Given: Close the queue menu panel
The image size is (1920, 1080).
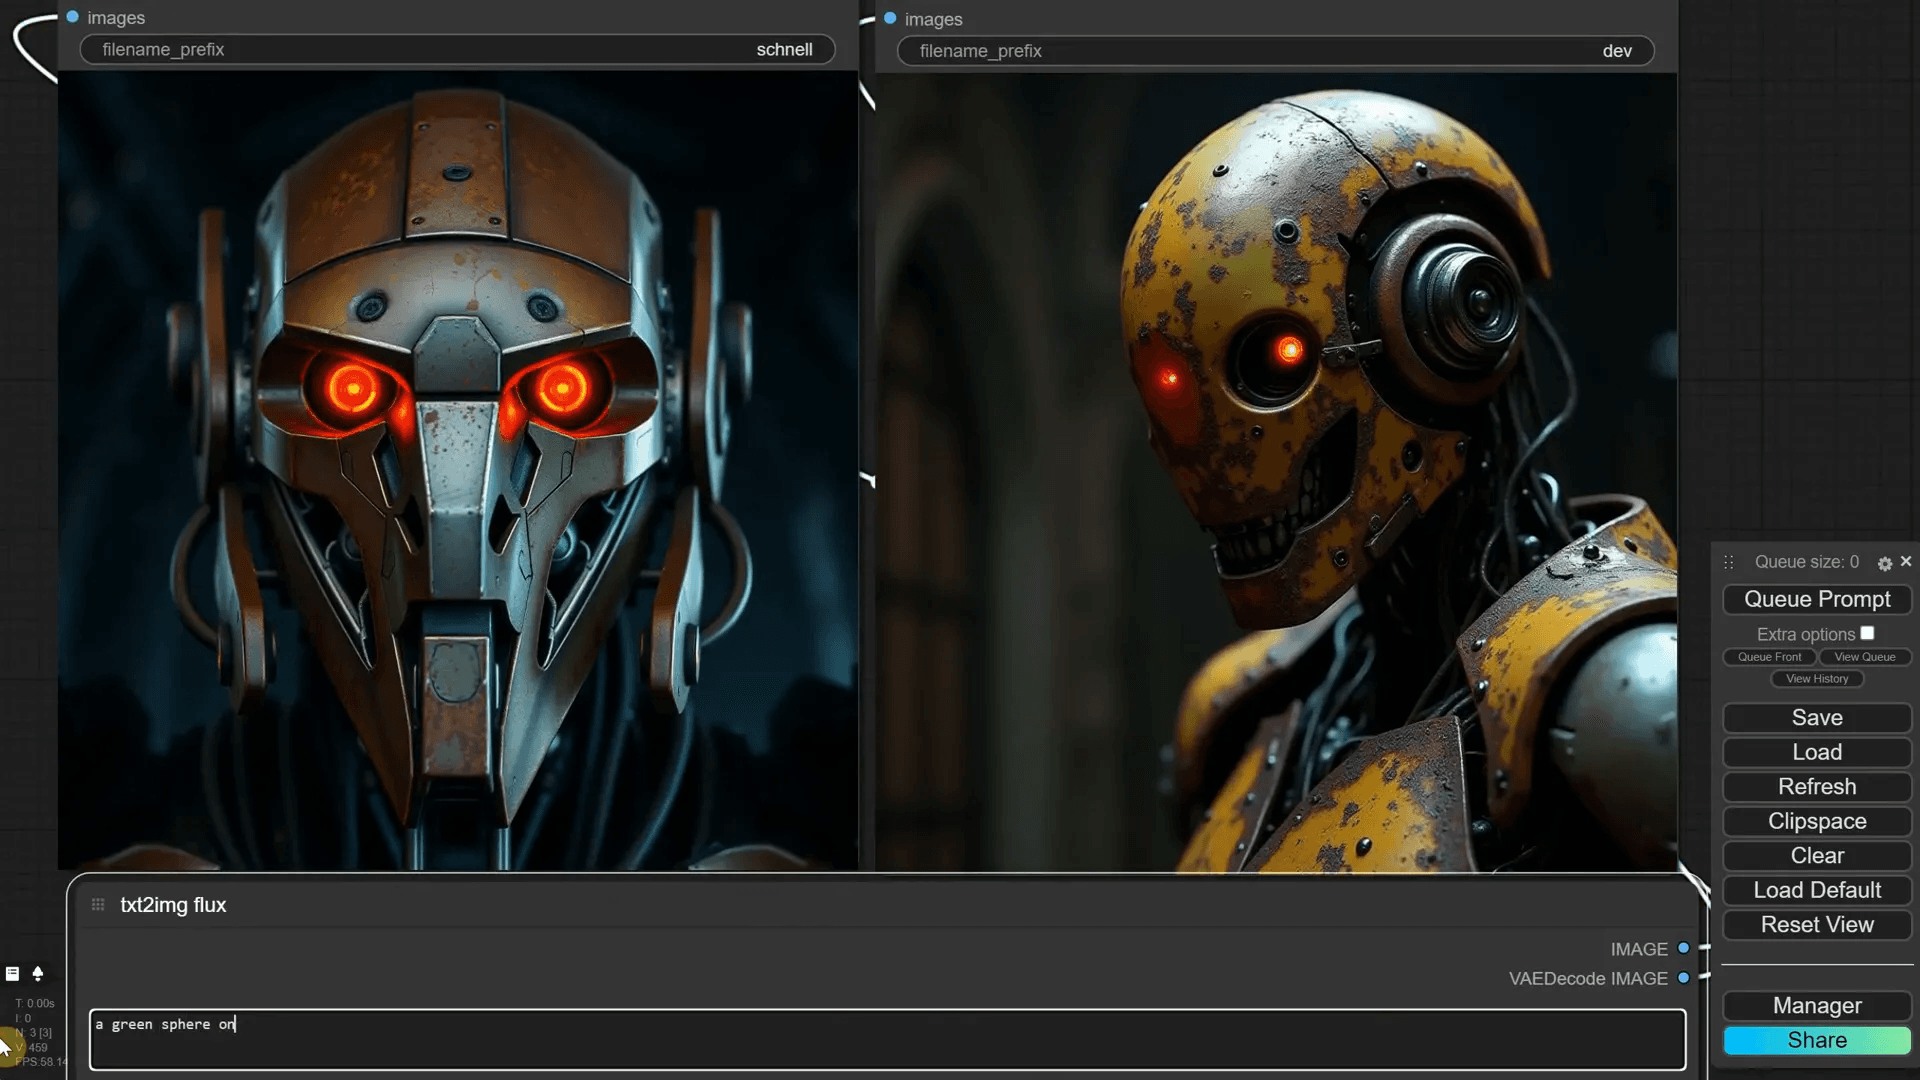Looking at the screenshot, I should [x=1906, y=562].
